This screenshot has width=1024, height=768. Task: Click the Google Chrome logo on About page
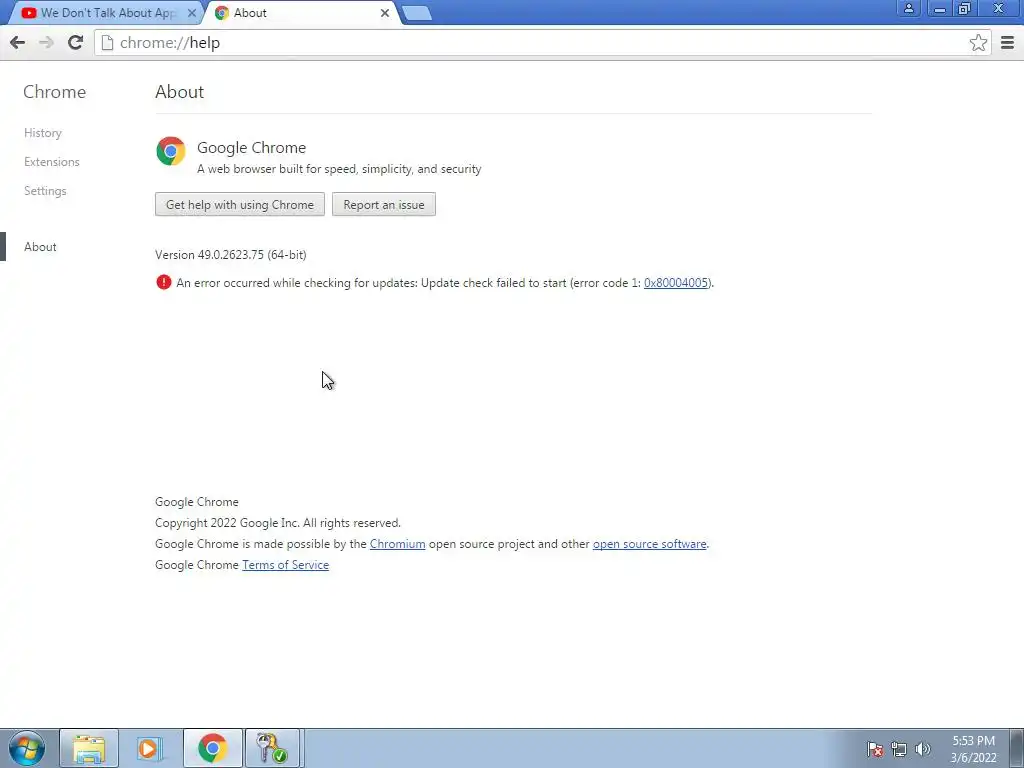(x=170, y=152)
